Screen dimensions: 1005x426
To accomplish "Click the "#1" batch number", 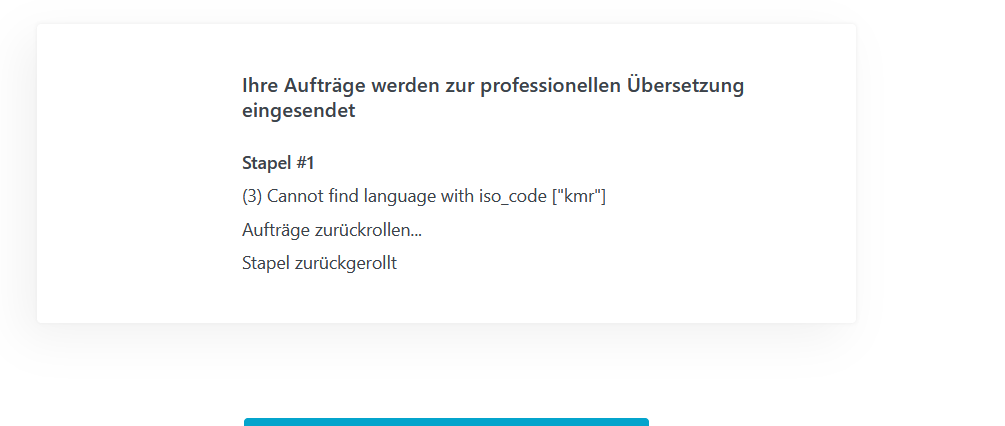I will (x=304, y=163).
